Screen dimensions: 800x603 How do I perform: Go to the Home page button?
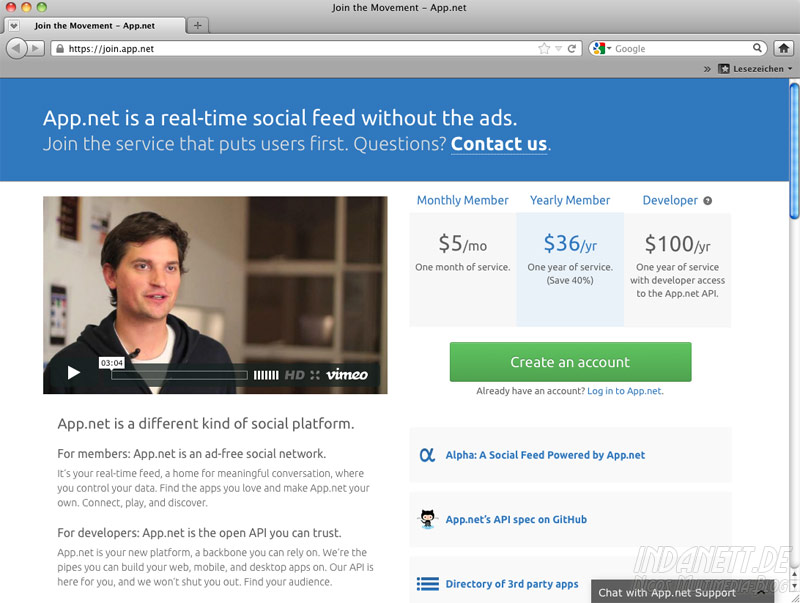(x=784, y=48)
